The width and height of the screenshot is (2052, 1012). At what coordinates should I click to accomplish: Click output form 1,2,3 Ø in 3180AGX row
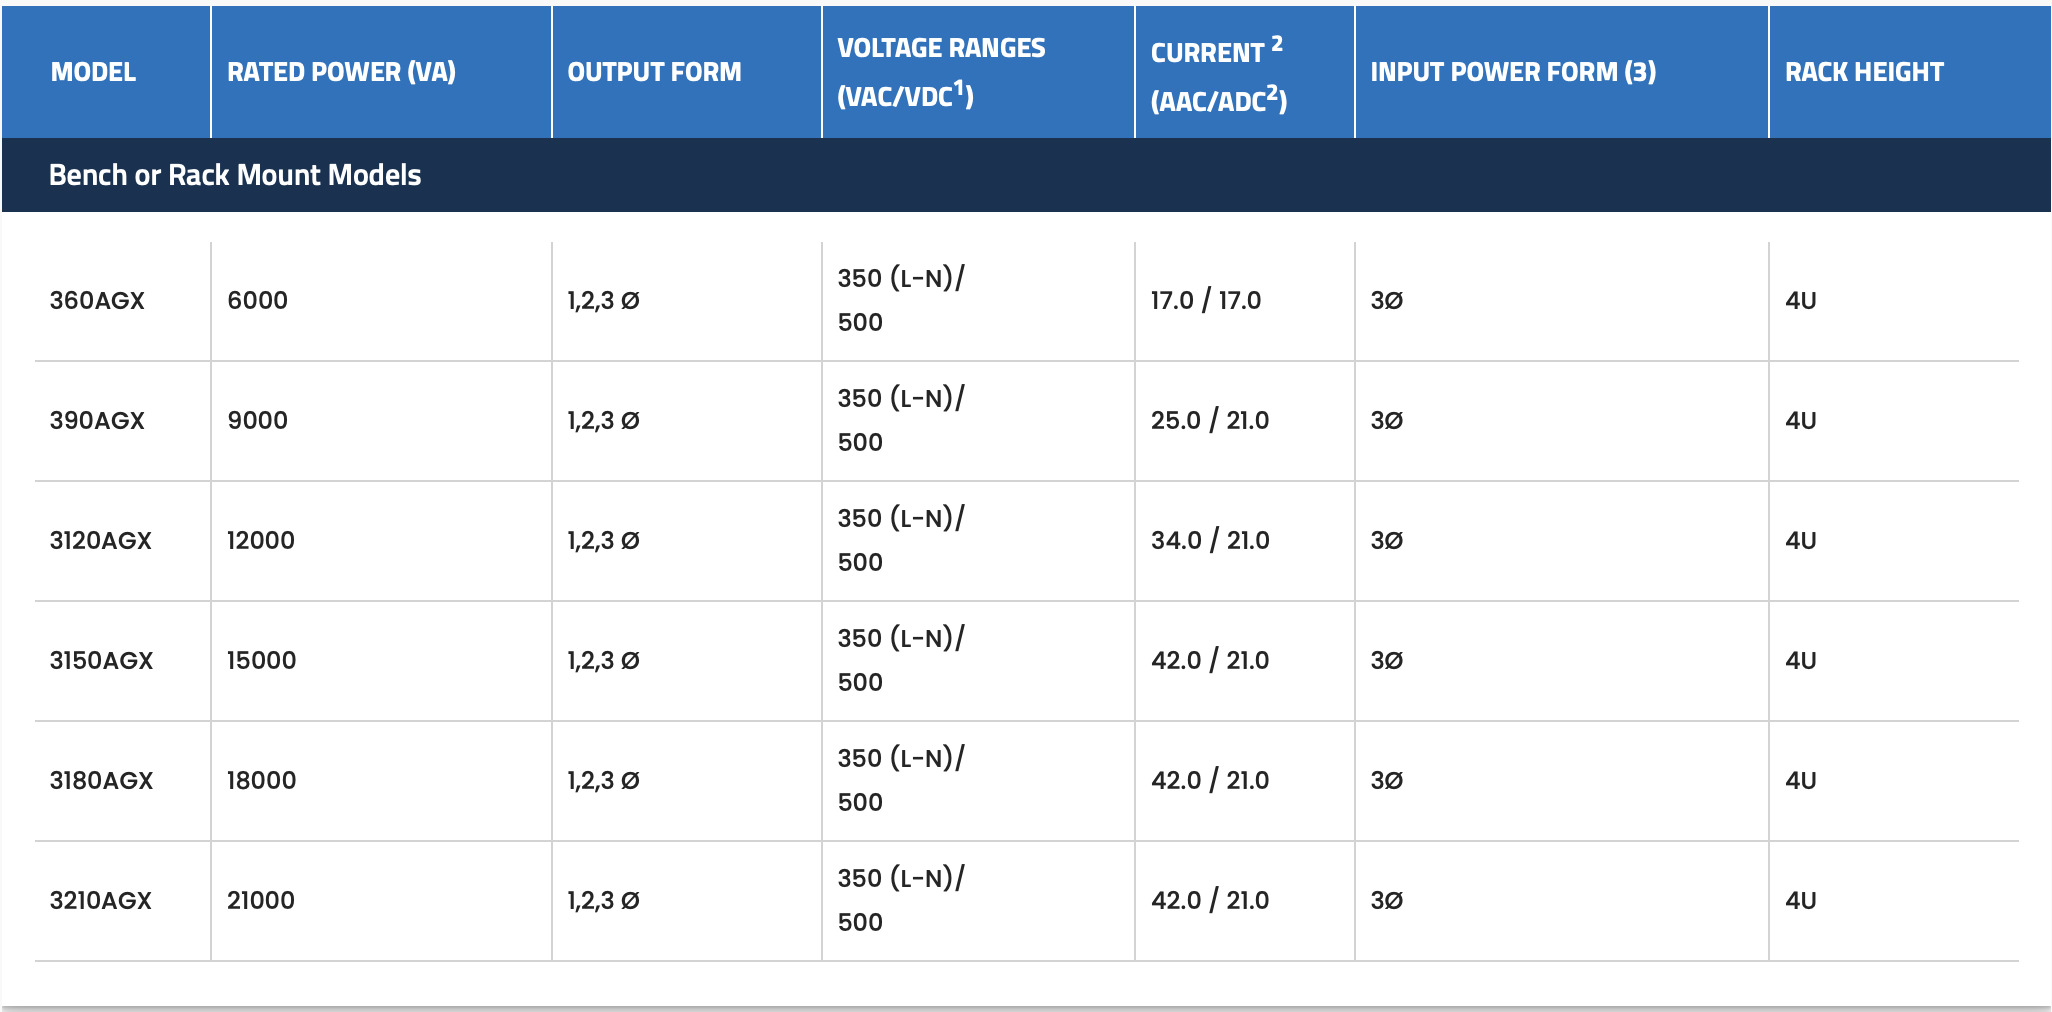tap(603, 780)
